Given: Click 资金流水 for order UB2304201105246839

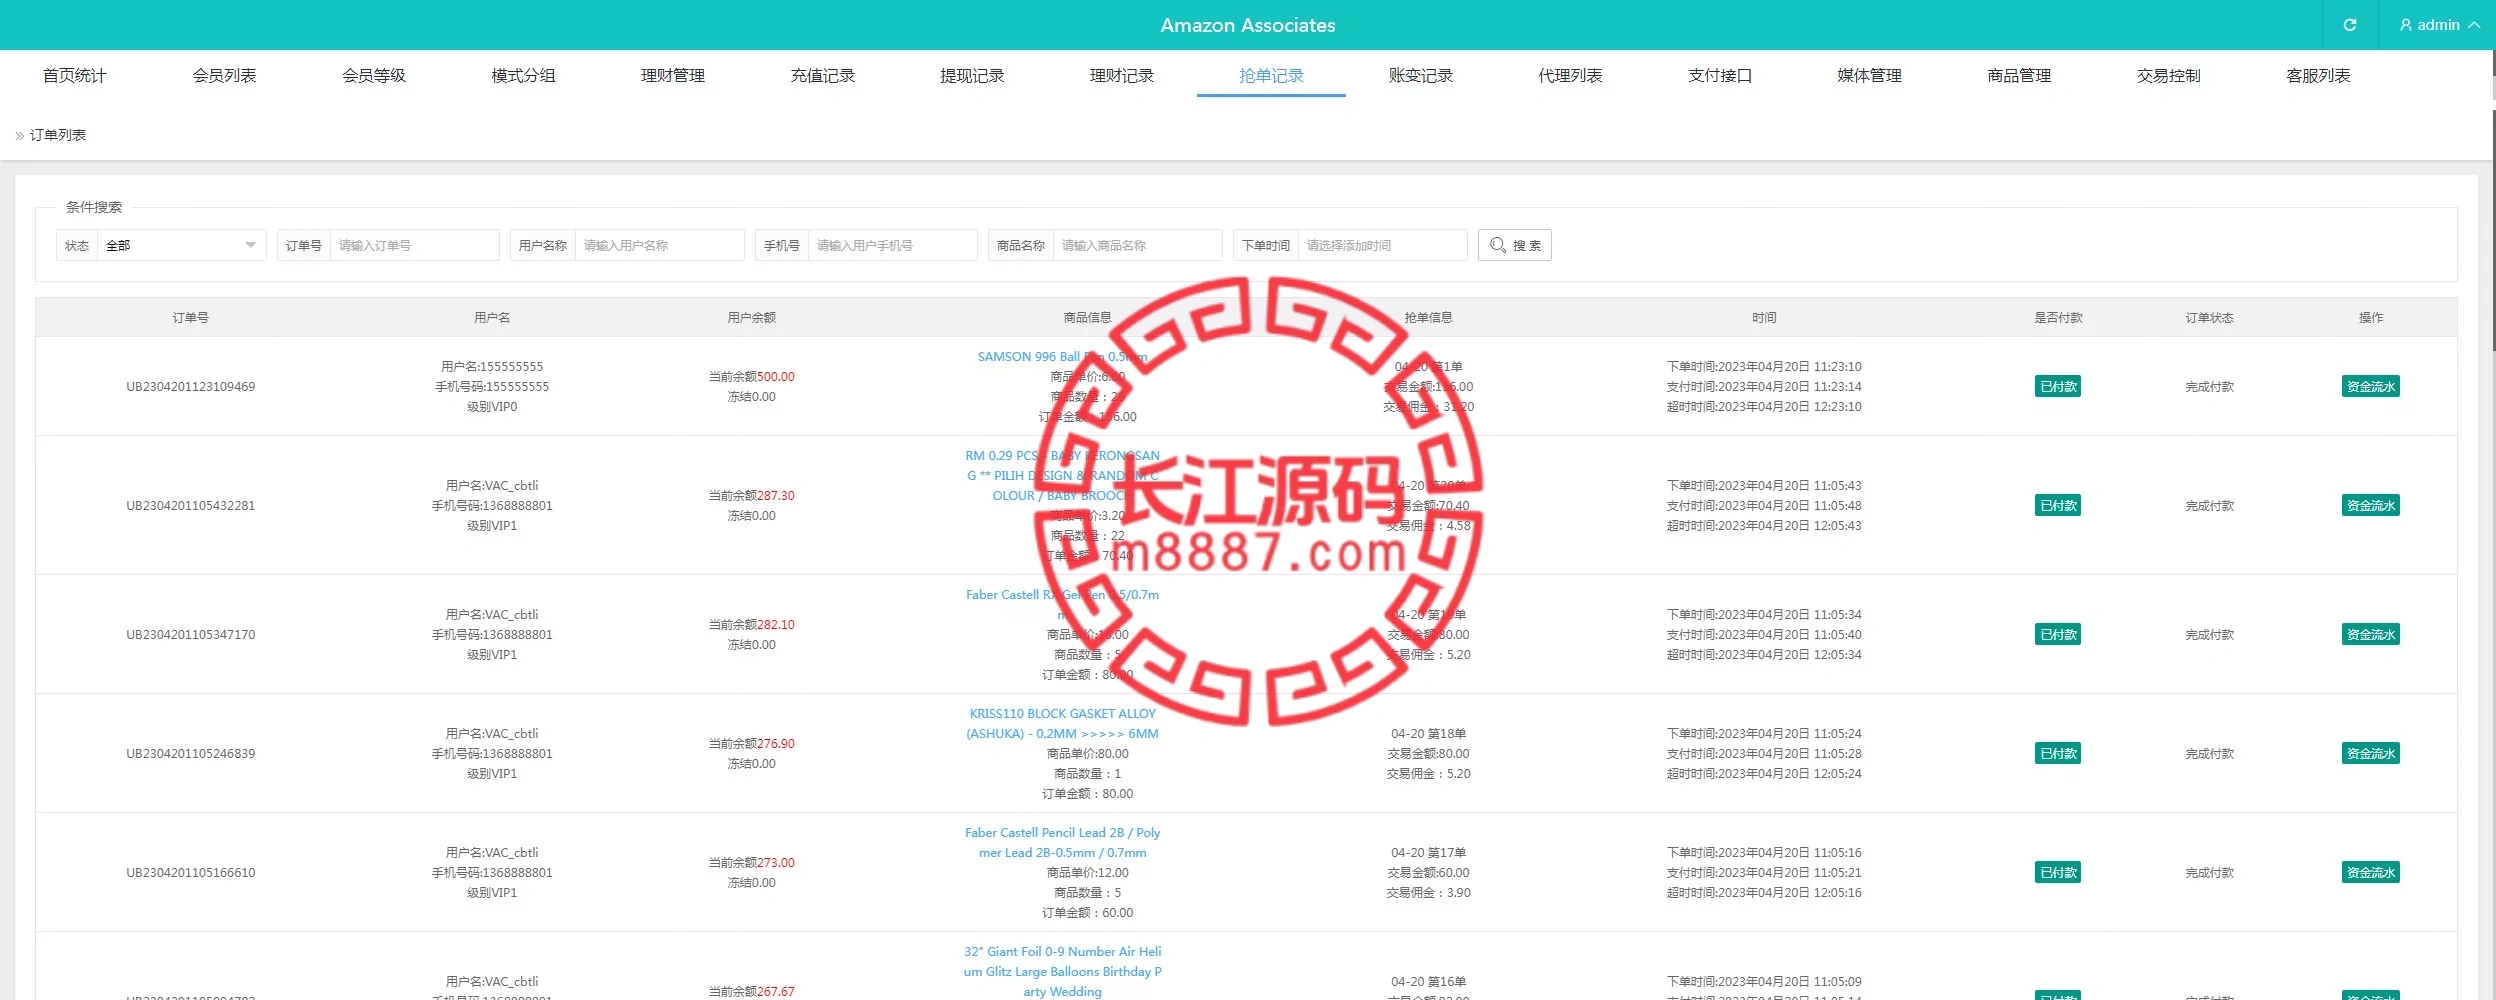Looking at the screenshot, I should click(x=2370, y=754).
